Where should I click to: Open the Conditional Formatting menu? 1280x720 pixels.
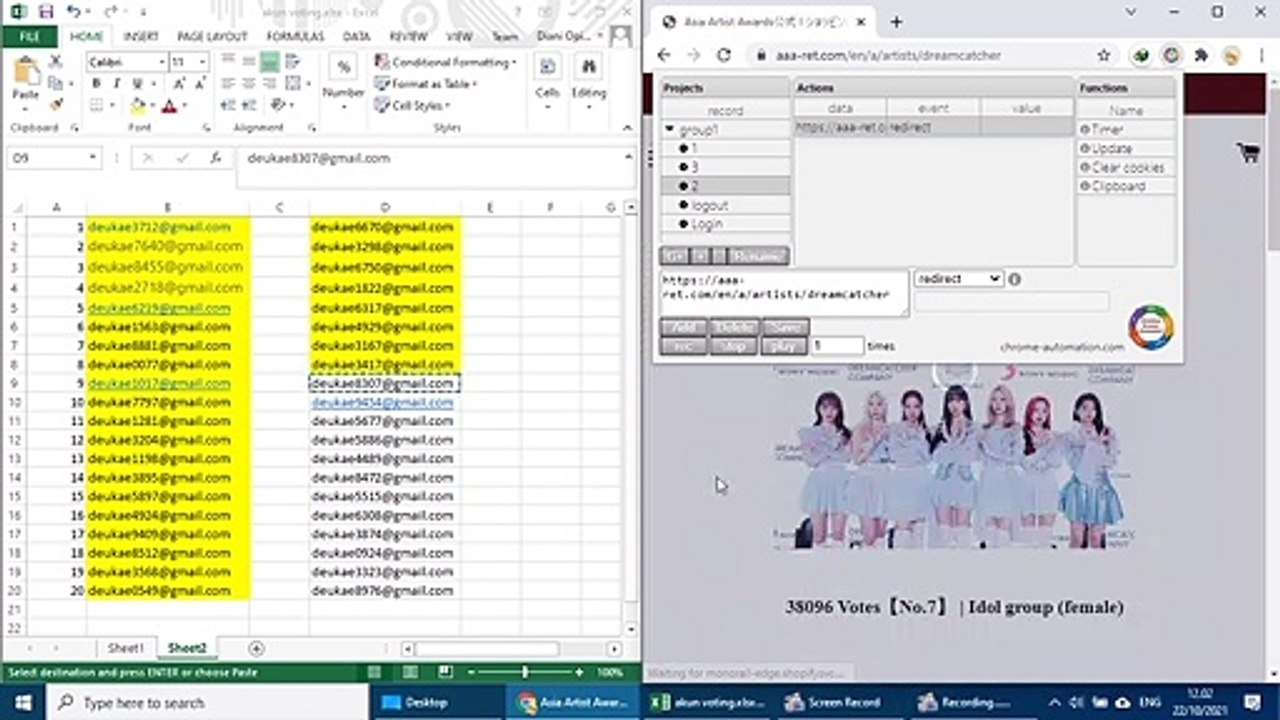coord(446,62)
